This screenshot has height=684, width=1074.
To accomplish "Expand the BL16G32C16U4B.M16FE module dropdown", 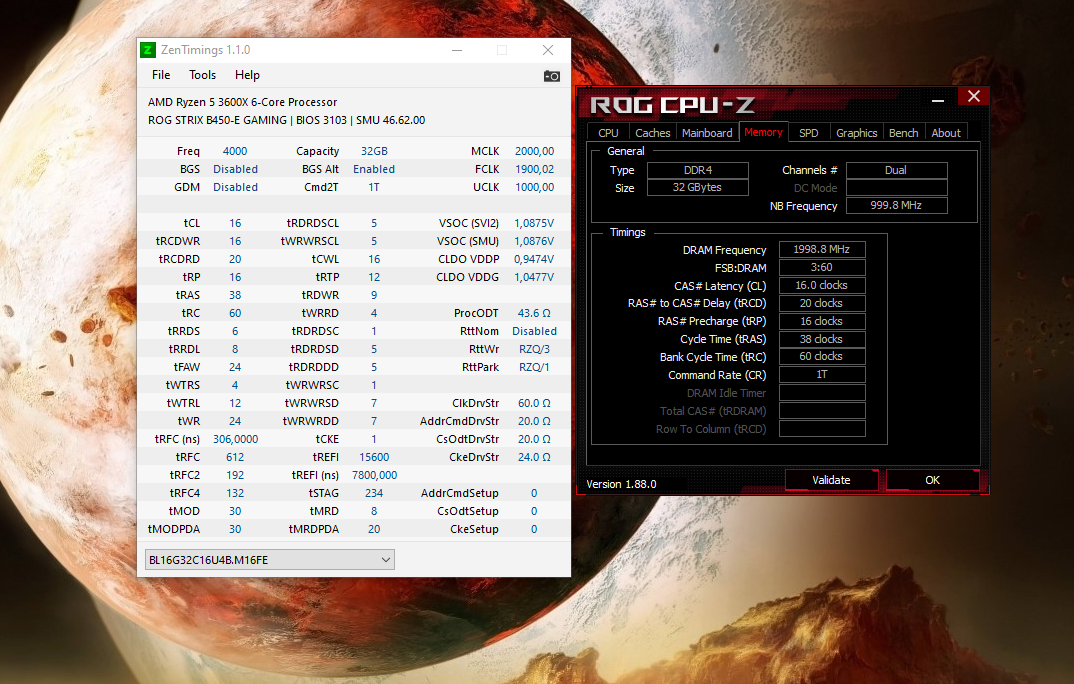I will click(270, 560).
